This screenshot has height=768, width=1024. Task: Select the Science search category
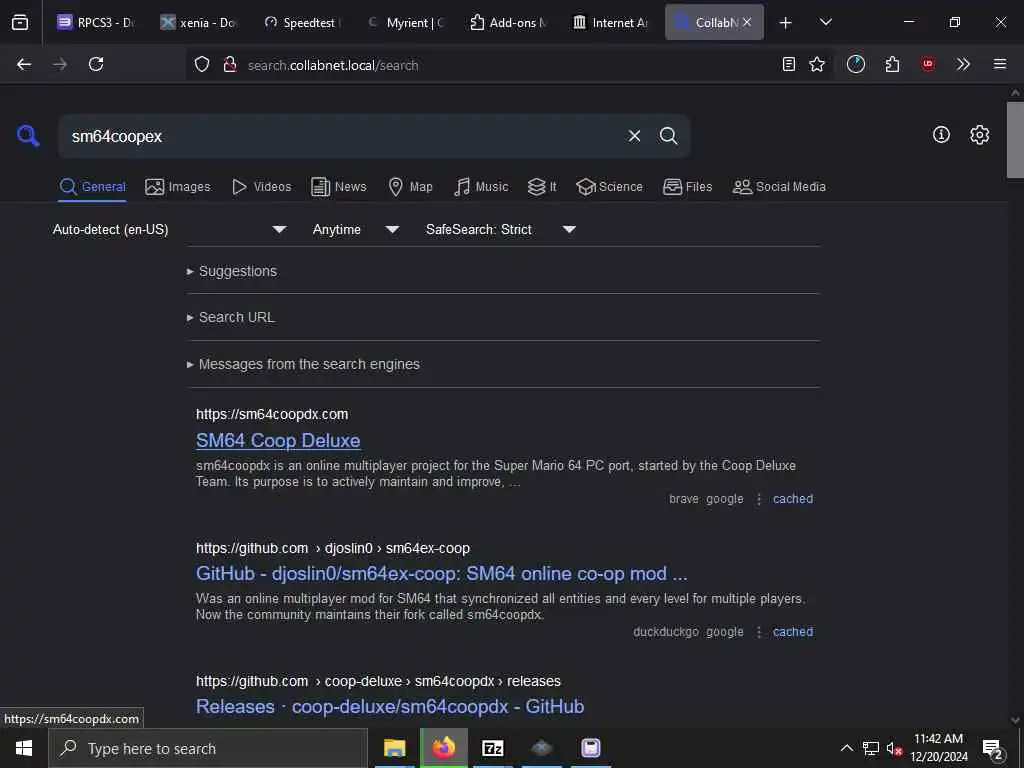pyautogui.click(x=609, y=187)
